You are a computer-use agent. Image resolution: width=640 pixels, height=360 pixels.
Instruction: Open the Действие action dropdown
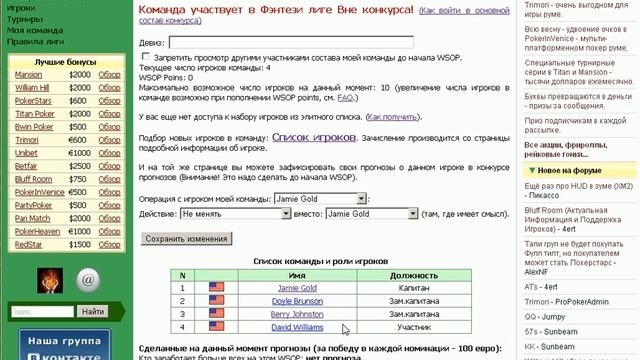235,213
